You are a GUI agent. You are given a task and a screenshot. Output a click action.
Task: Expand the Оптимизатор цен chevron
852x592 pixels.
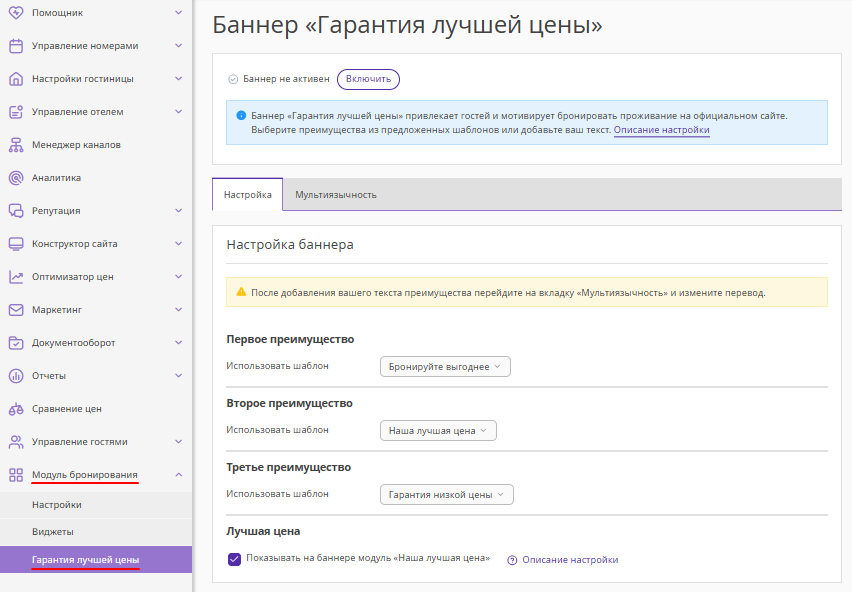click(x=178, y=276)
